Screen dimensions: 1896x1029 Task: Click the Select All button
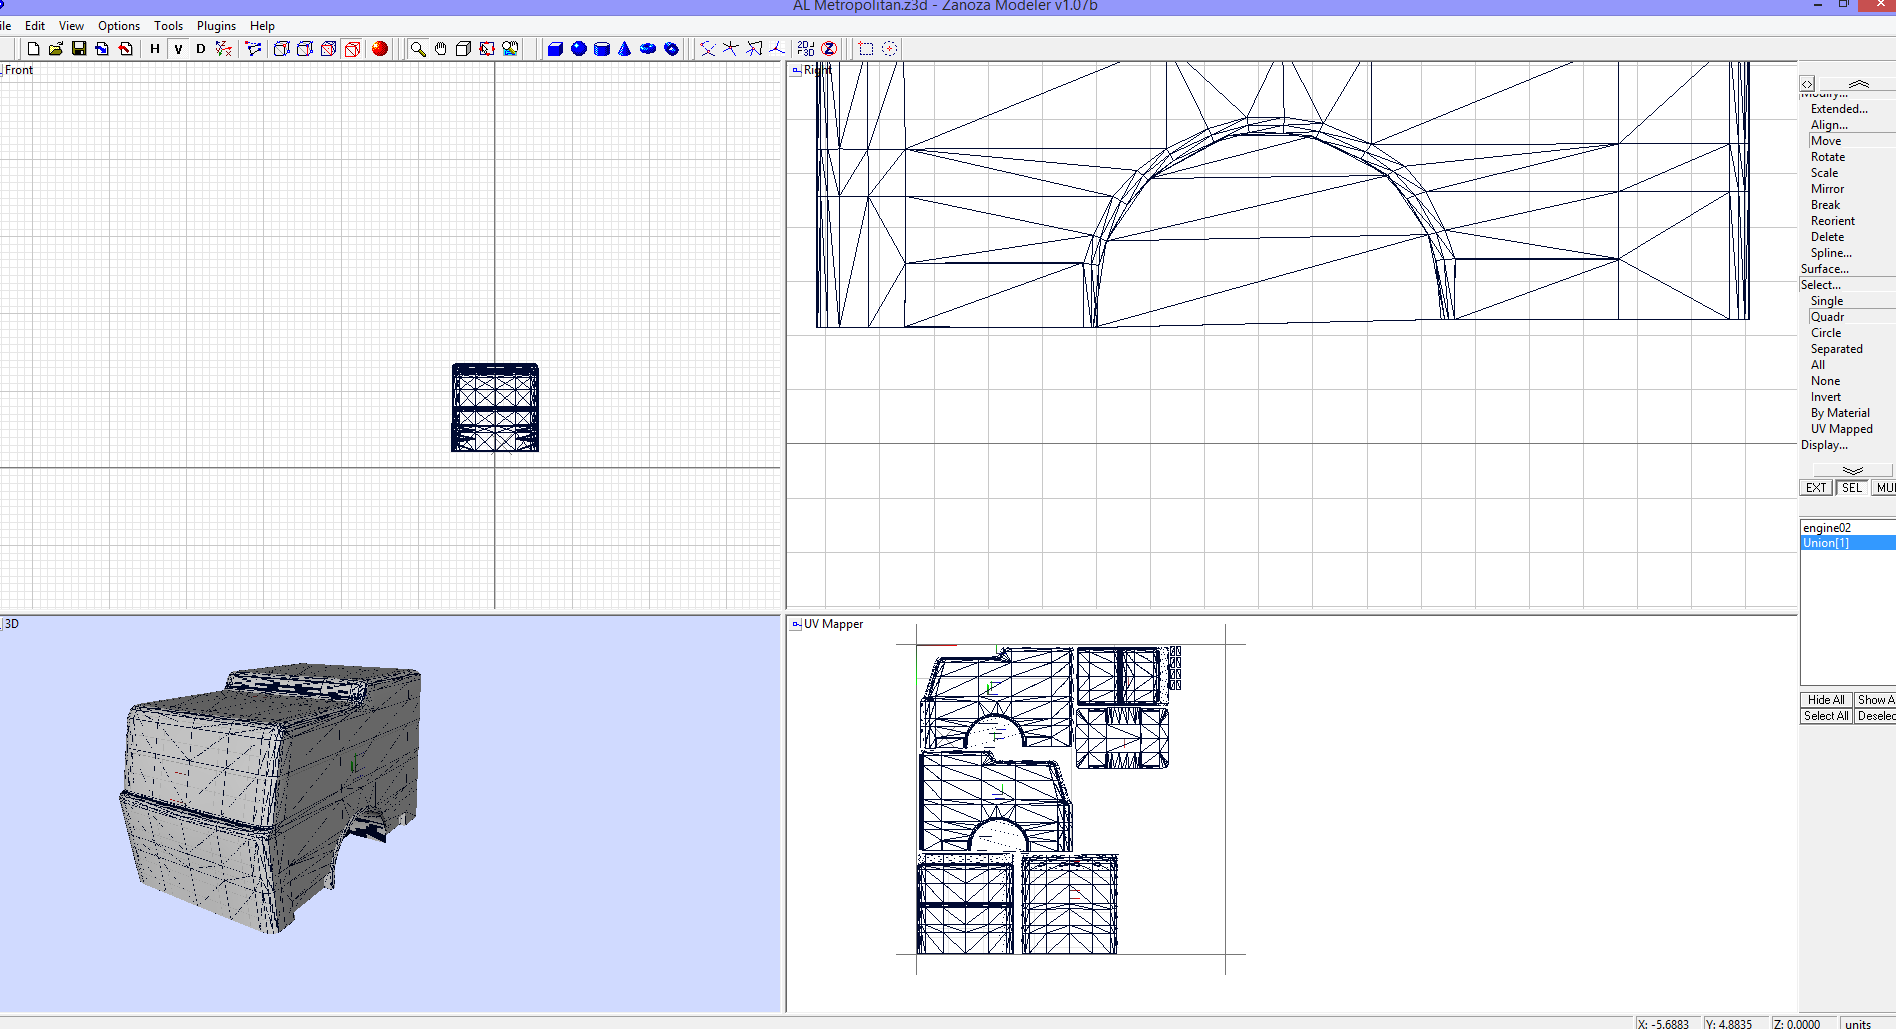1825,715
